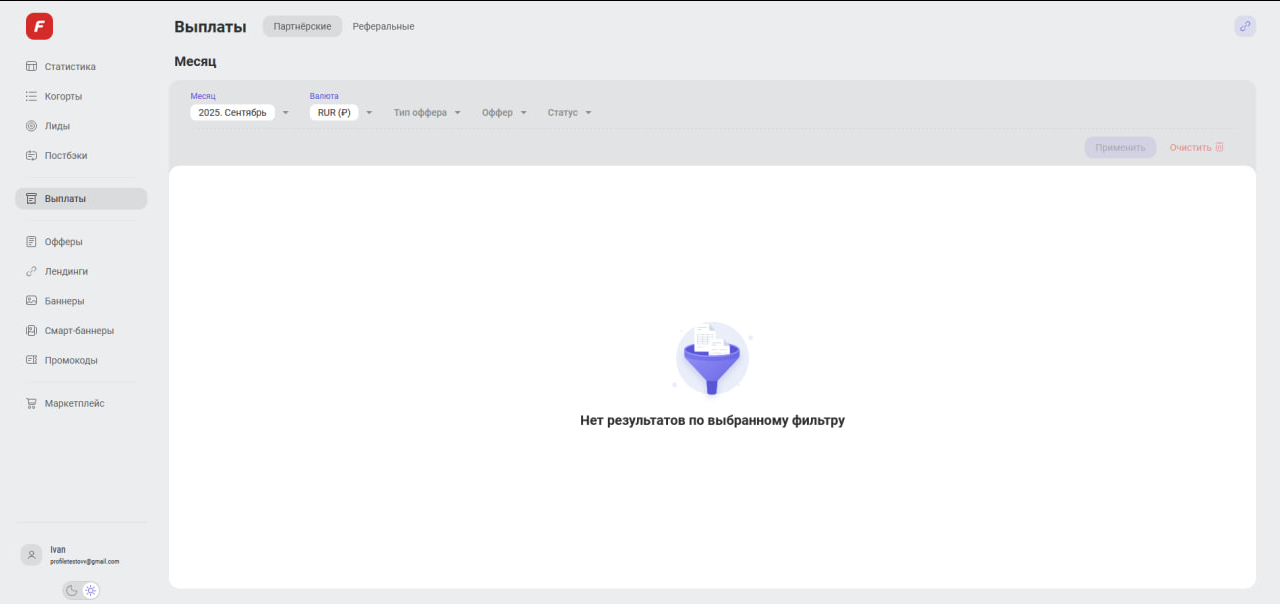Open Статистика via its sidebar icon
Screen dimensions: 1280x604
[31, 67]
